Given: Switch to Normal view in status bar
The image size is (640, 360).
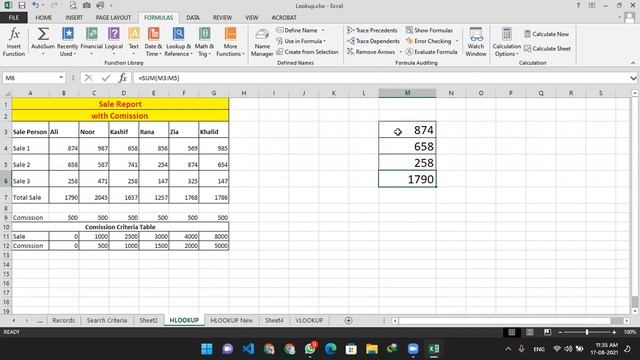Looking at the screenshot, I should [511, 332].
